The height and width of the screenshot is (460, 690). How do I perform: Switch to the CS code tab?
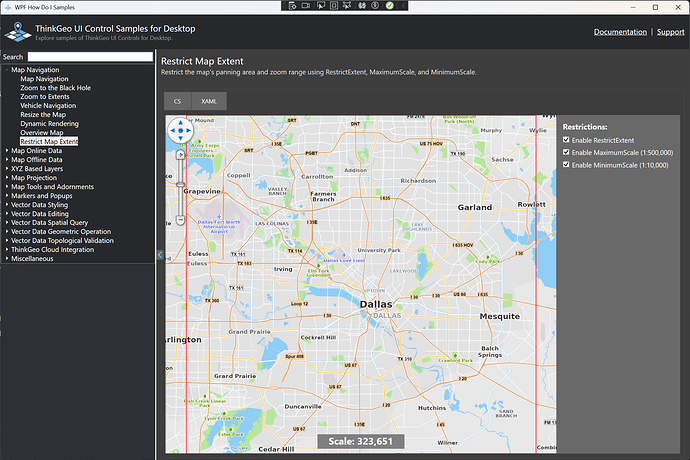[177, 101]
